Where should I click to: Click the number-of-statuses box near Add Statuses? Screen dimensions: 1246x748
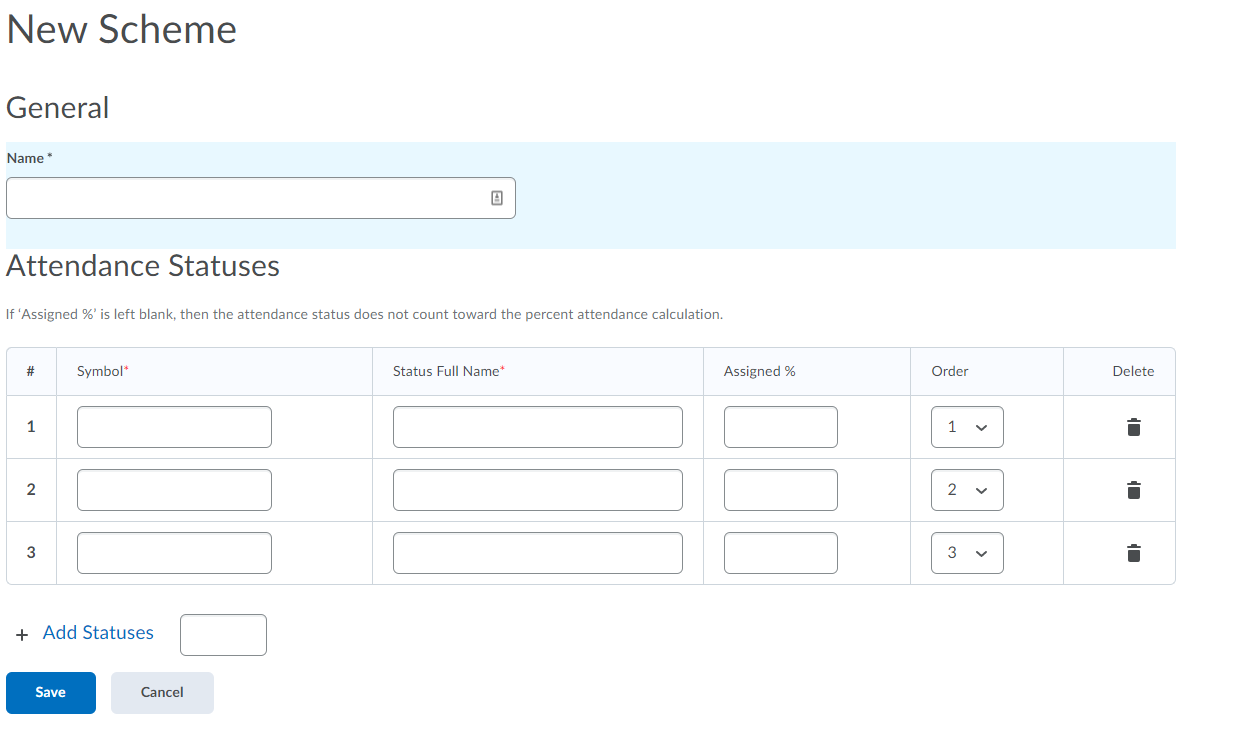[x=223, y=635]
